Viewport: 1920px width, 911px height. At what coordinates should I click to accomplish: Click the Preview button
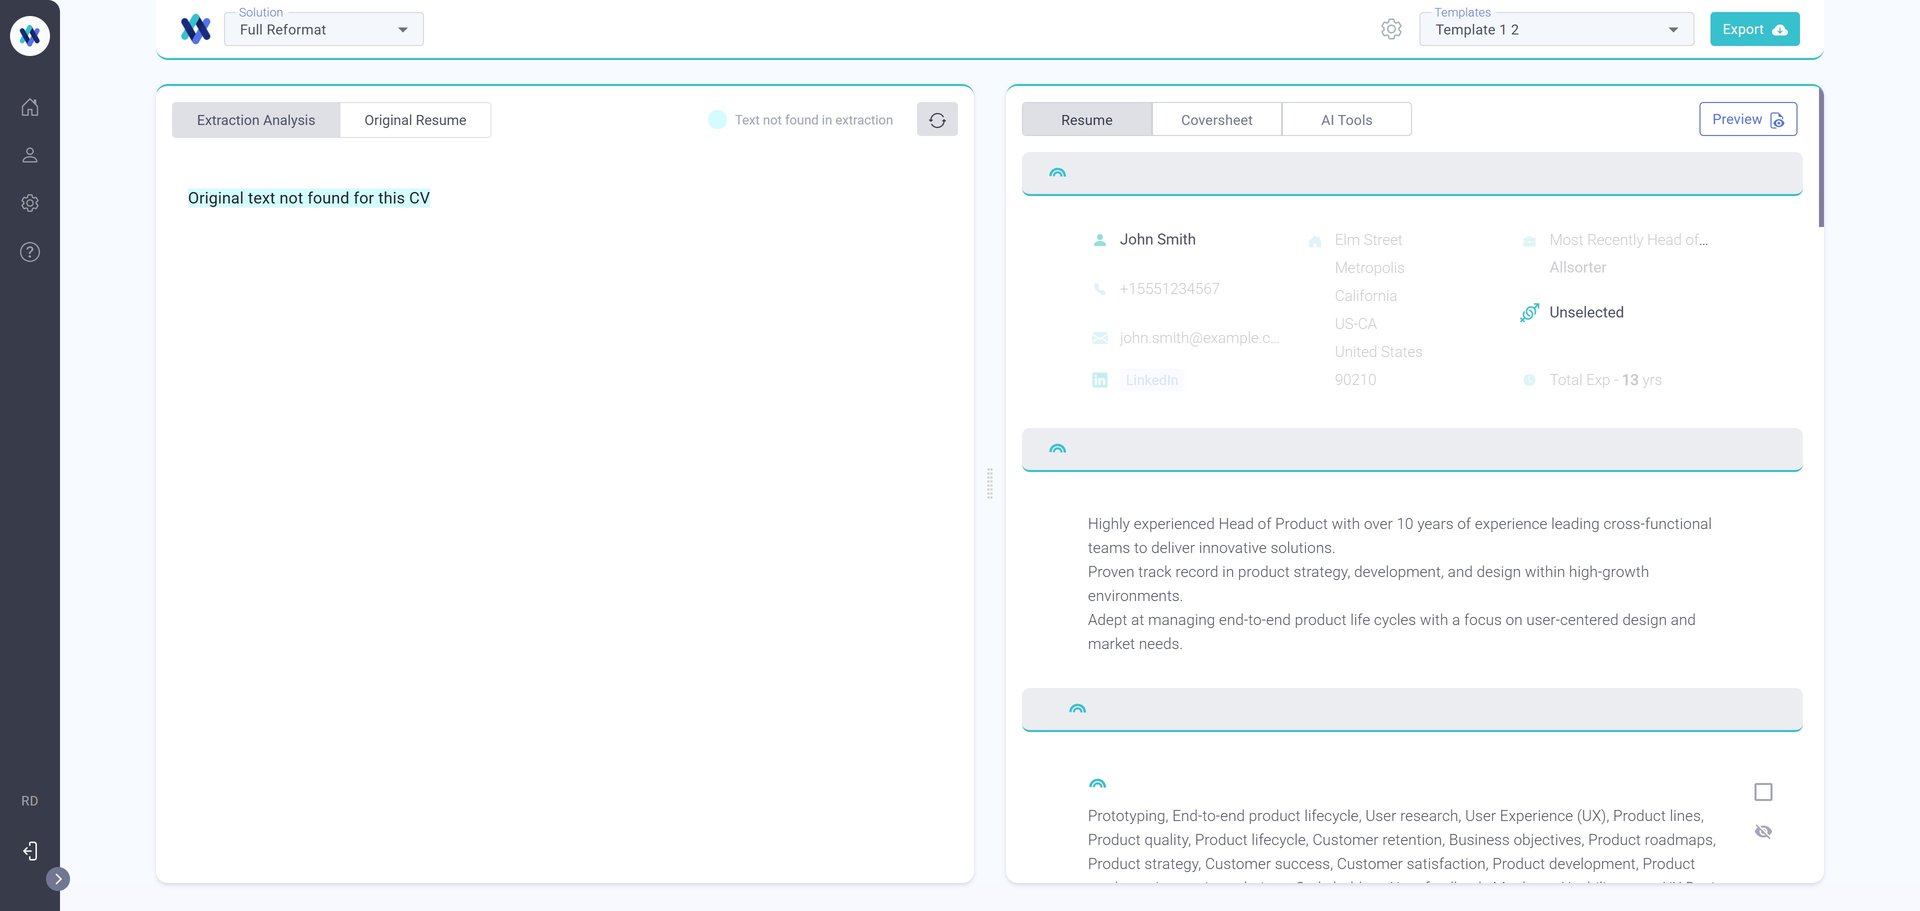pos(1747,119)
